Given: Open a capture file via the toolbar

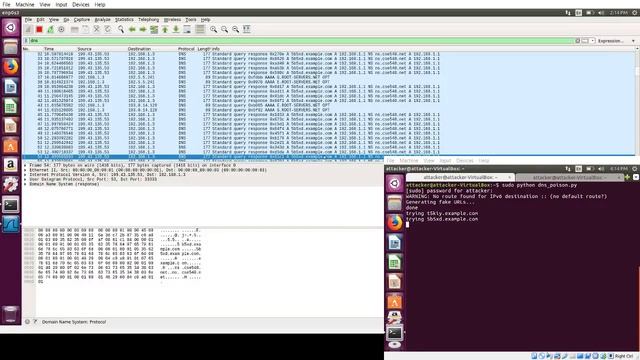Looking at the screenshot, I should click(74, 29).
